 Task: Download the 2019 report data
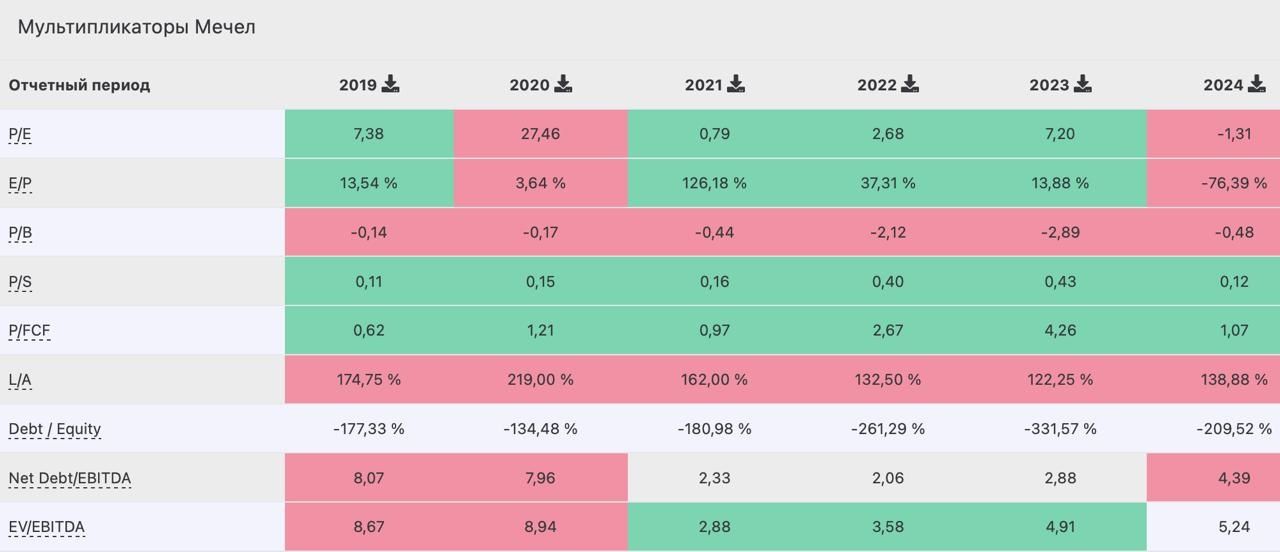pyautogui.click(x=390, y=84)
